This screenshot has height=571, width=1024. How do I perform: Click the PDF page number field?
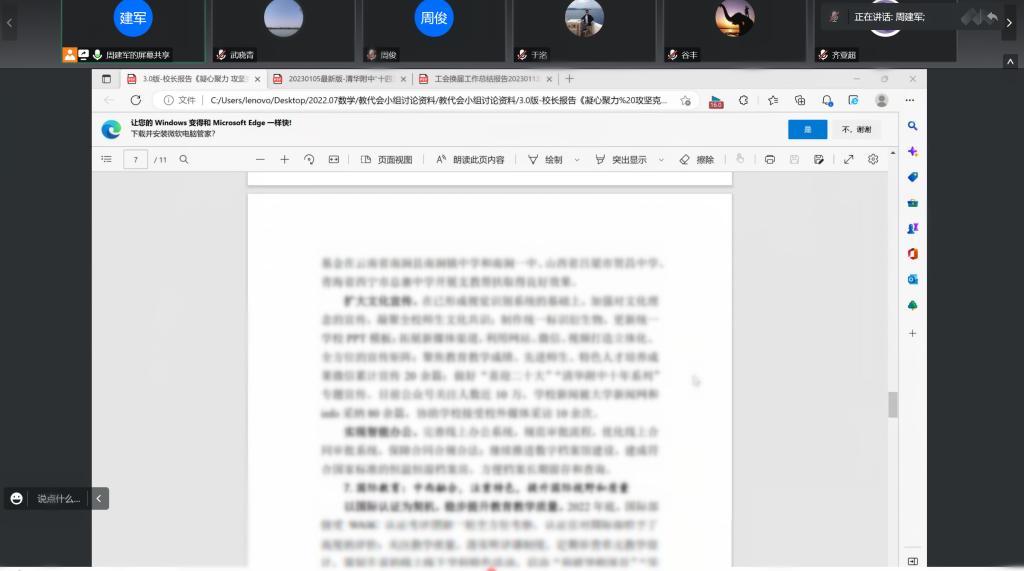click(135, 159)
